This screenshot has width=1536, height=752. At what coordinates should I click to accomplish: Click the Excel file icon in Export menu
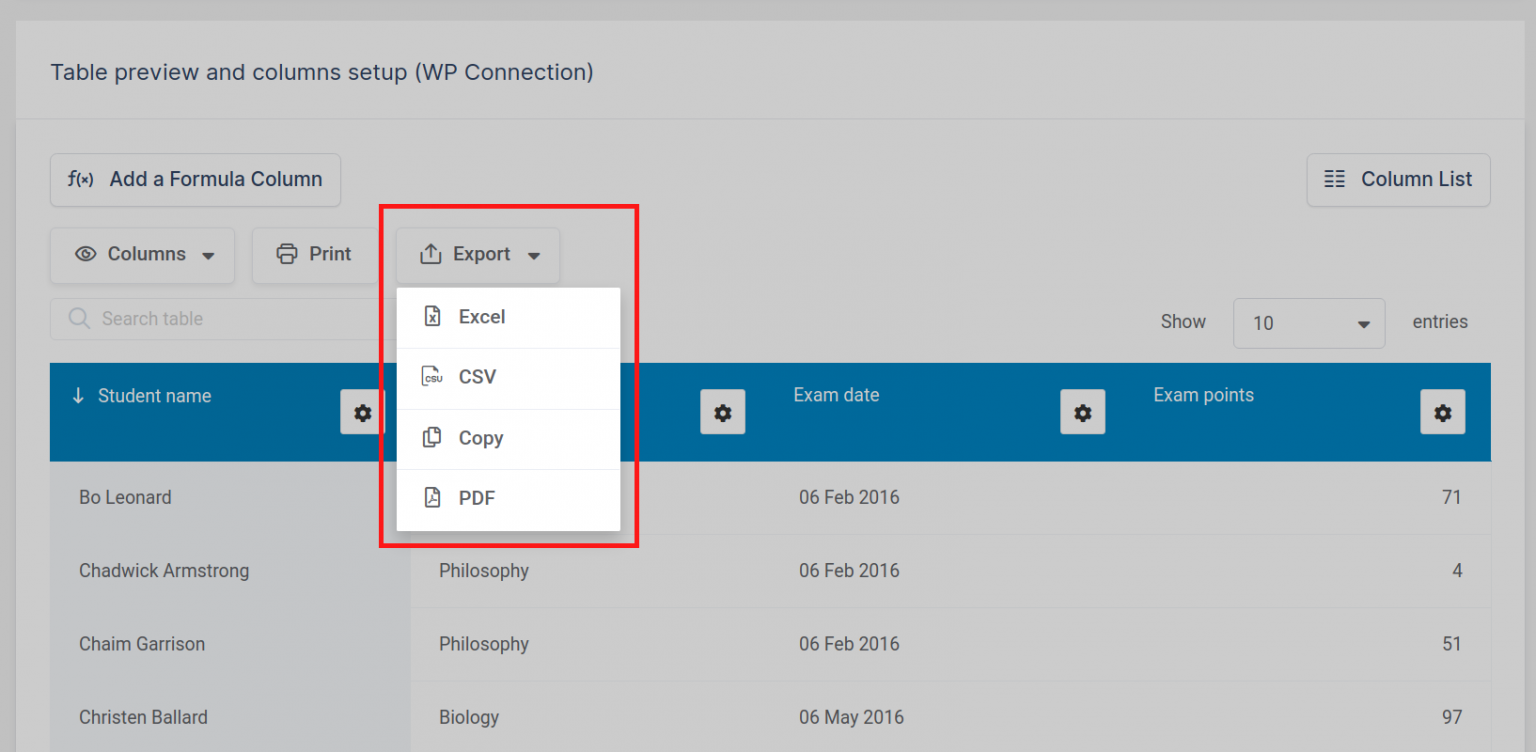point(432,317)
